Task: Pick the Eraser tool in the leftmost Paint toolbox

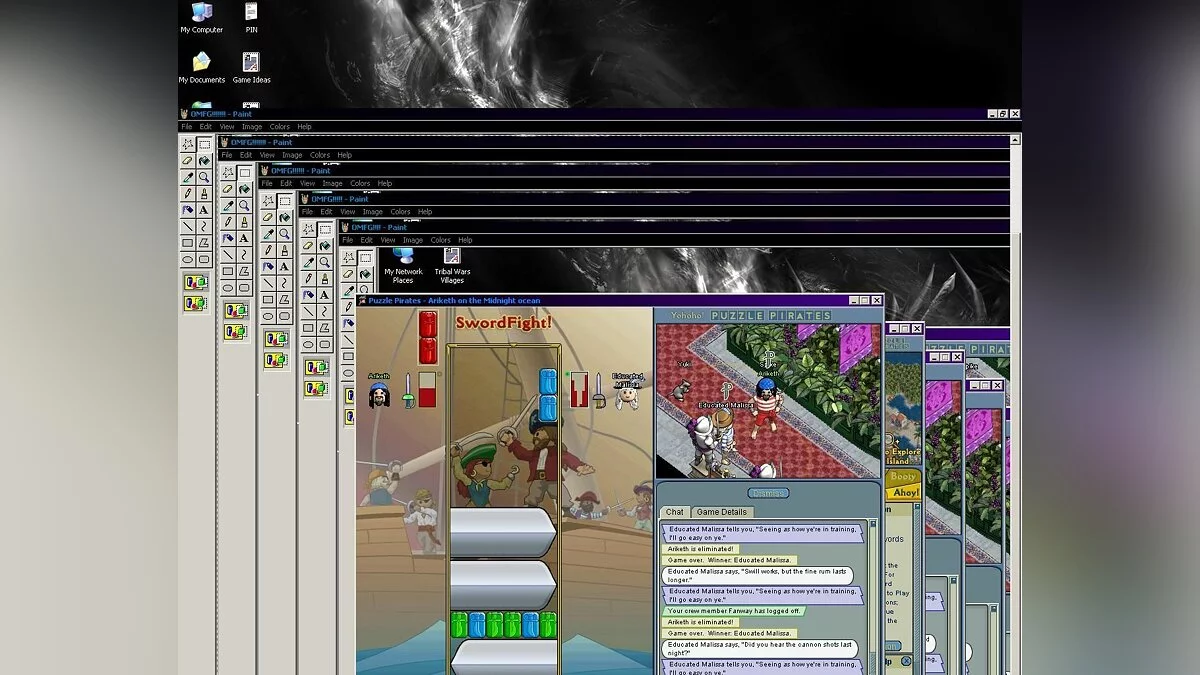Action: point(187,160)
